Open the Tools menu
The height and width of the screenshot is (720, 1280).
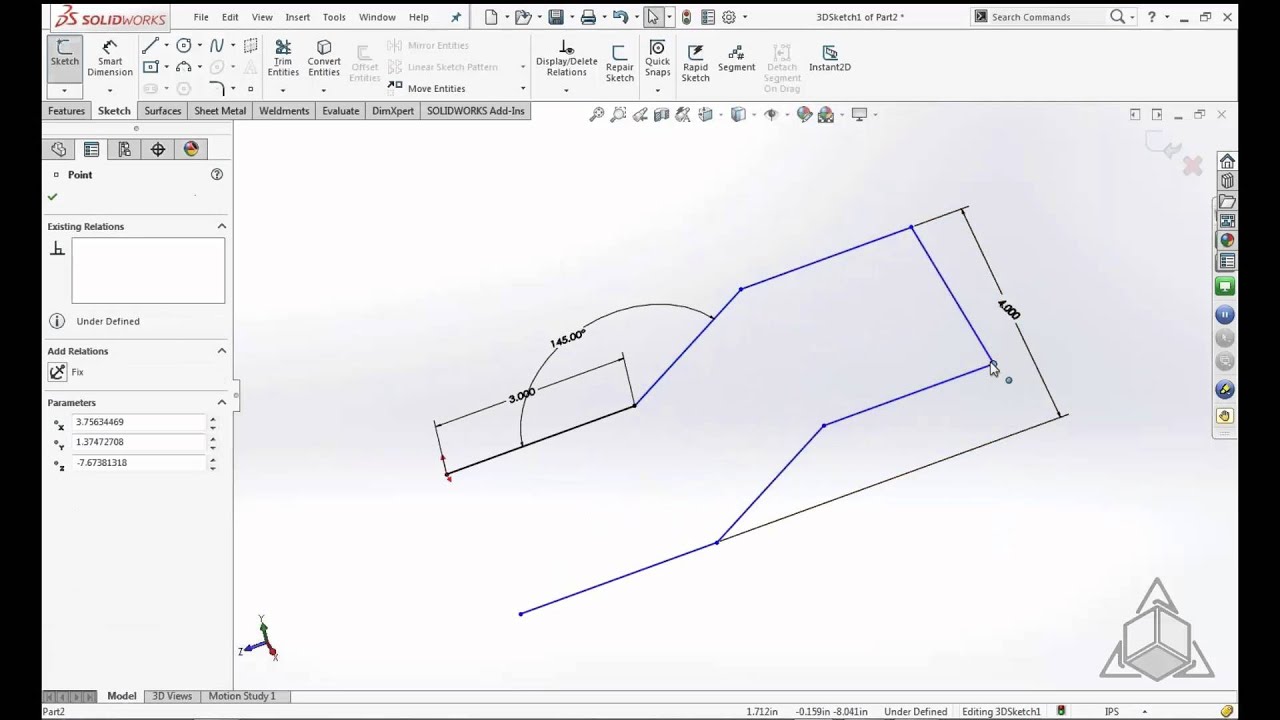[x=334, y=17]
